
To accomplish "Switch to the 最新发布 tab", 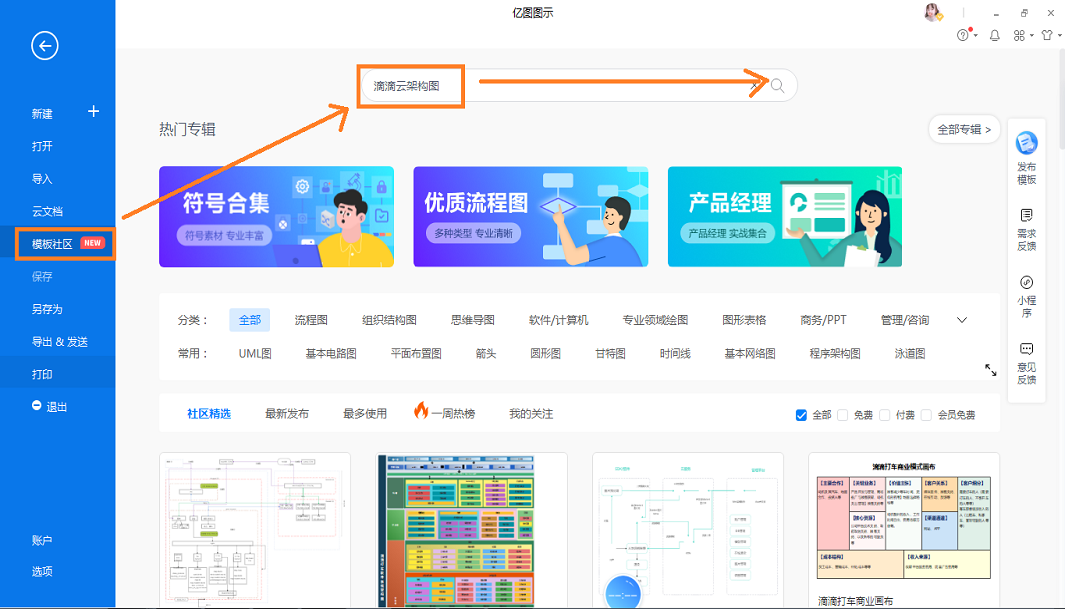I will click(x=287, y=414).
